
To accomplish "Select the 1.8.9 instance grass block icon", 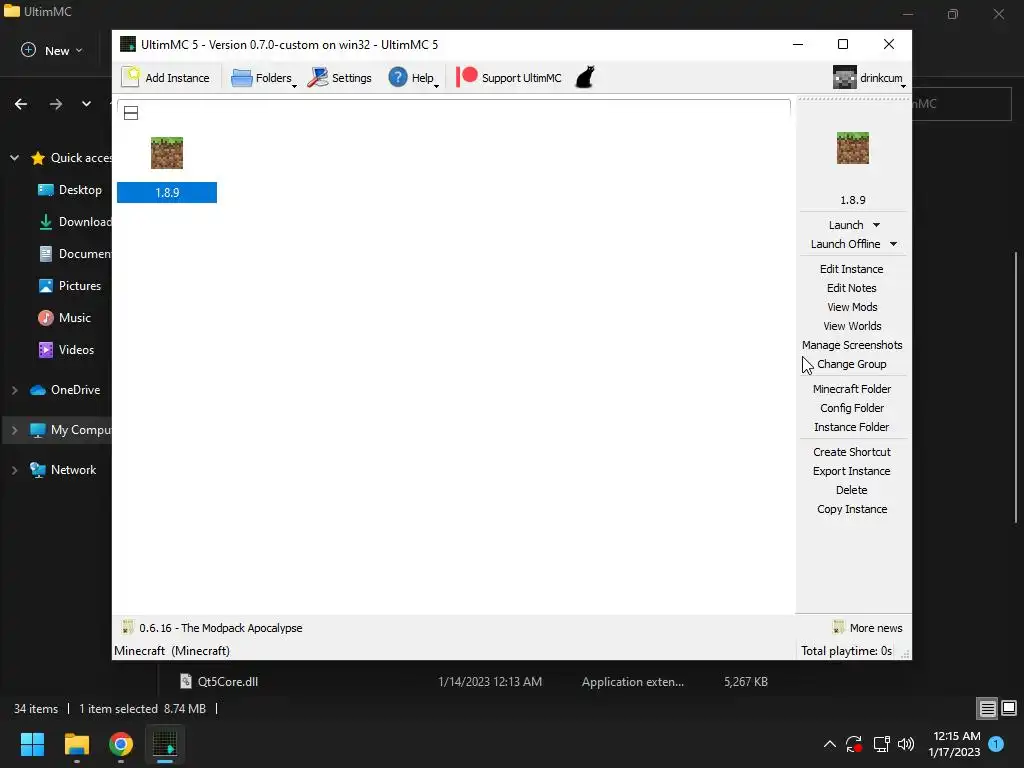I will click(167, 153).
